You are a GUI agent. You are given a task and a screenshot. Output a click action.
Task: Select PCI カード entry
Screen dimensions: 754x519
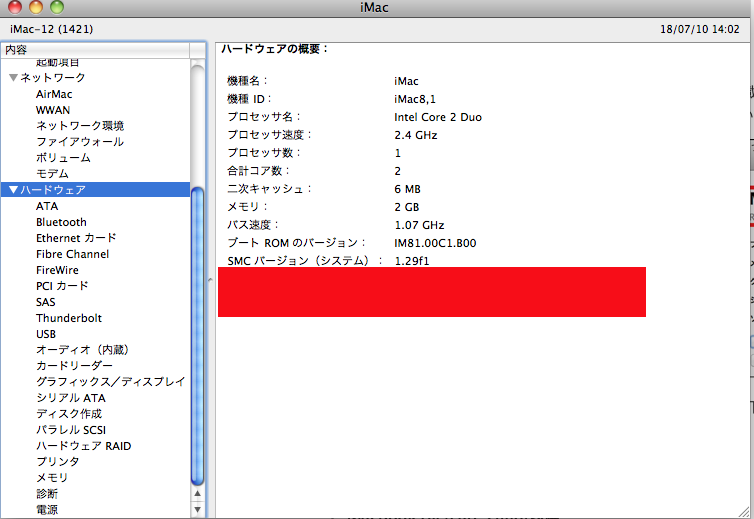(62, 286)
